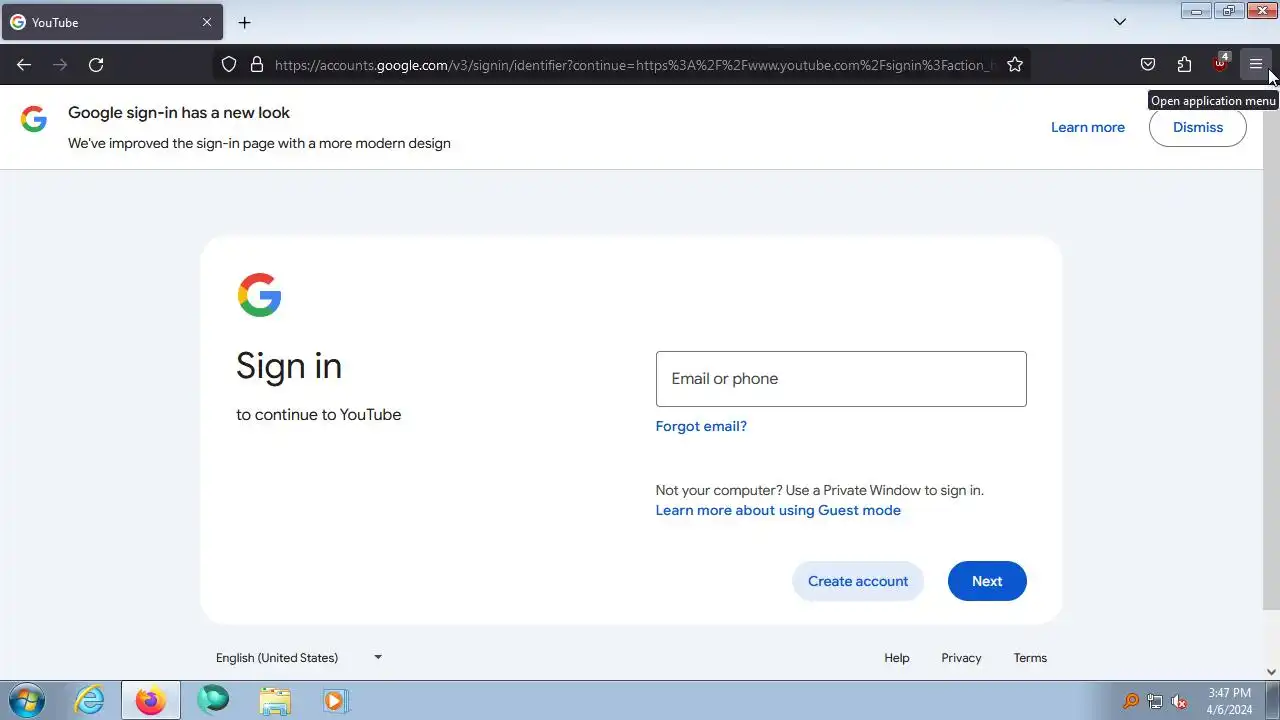Open the Help footer link
Screen dimensions: 1280x720
click(897, 658)
